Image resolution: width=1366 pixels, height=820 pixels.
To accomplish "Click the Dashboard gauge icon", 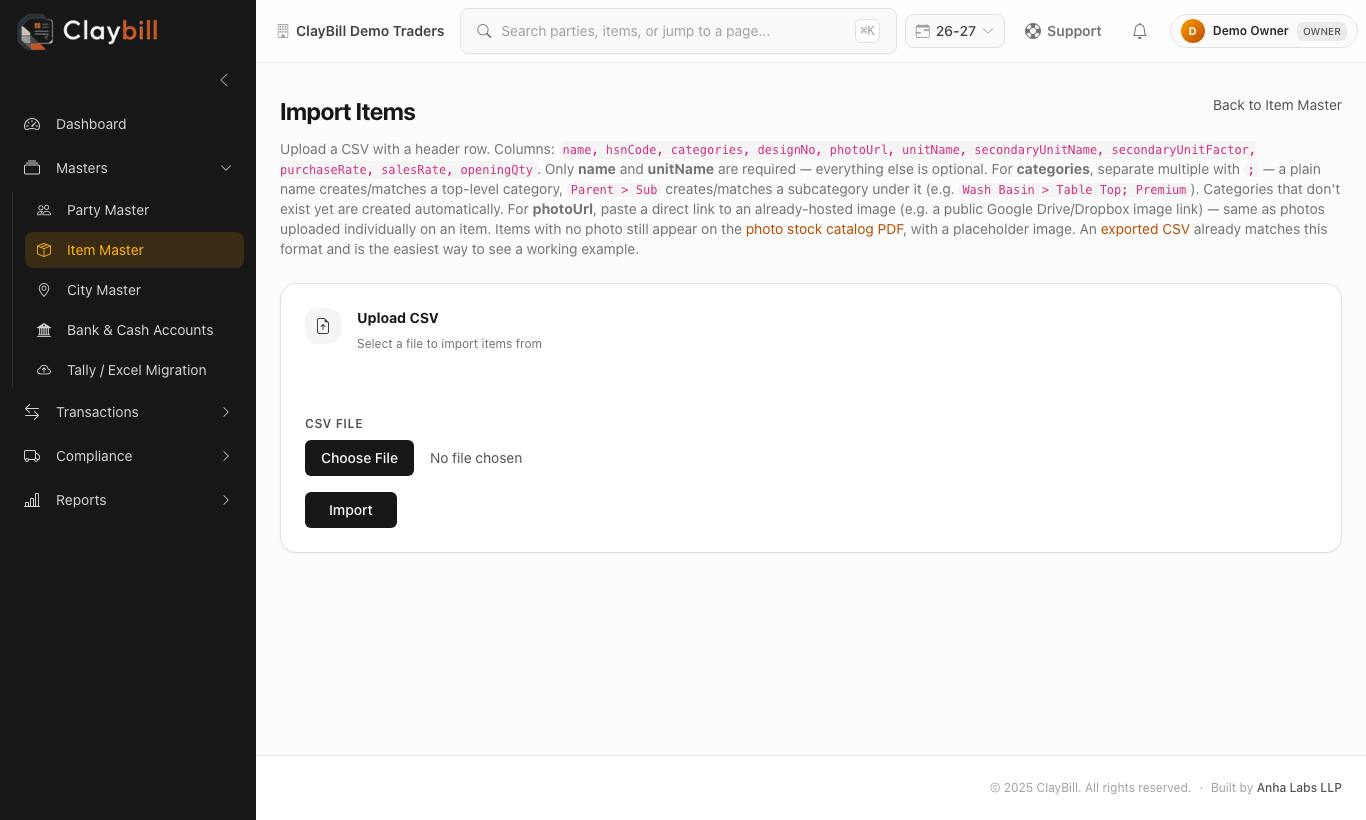I will 32,124.
